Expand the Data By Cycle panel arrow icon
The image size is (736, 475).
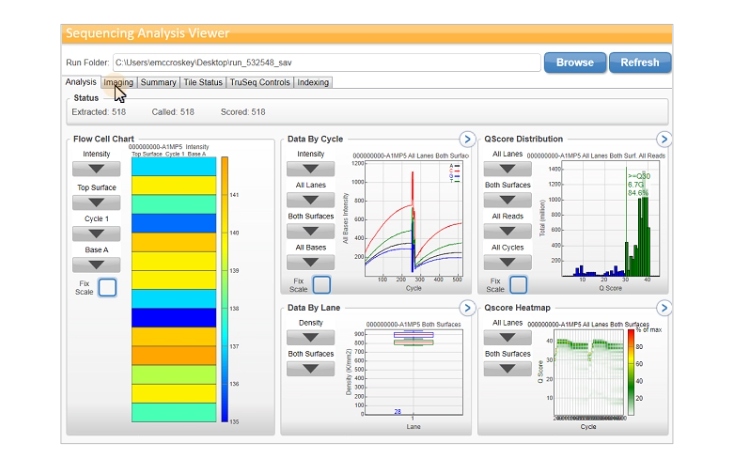click(466, 139)
